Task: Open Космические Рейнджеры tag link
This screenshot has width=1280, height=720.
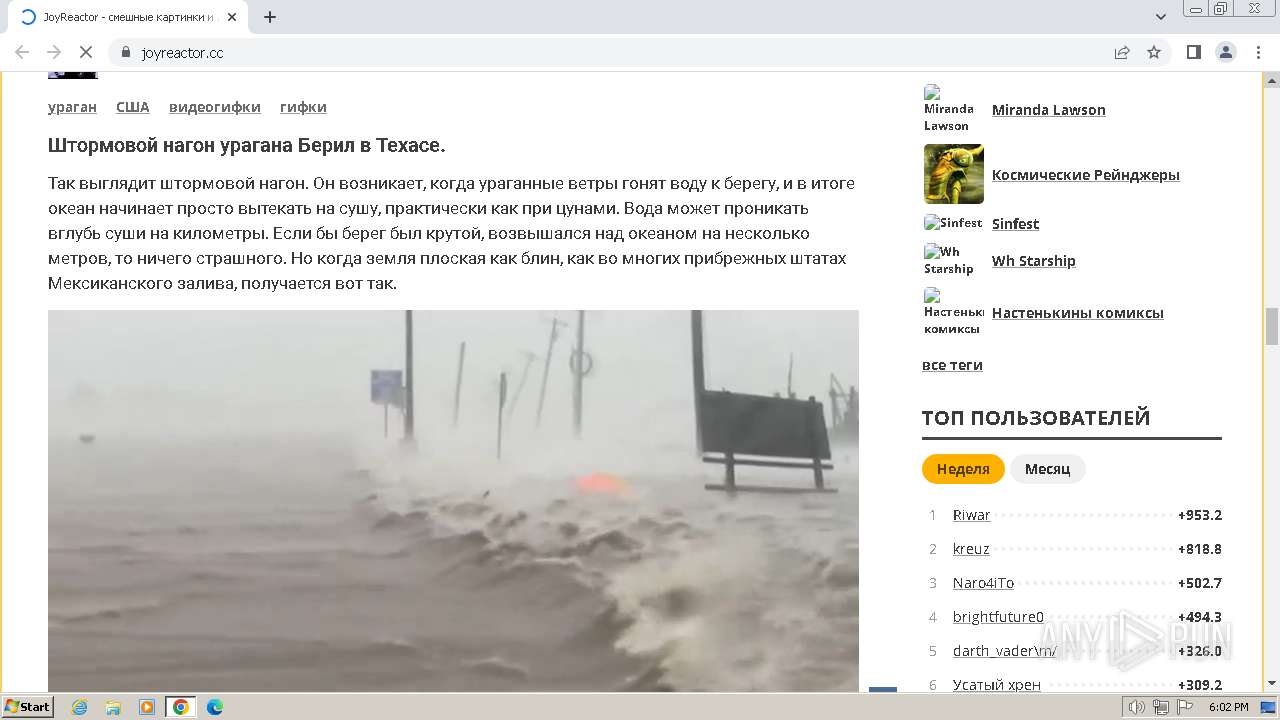Action: click(1085, 175)
